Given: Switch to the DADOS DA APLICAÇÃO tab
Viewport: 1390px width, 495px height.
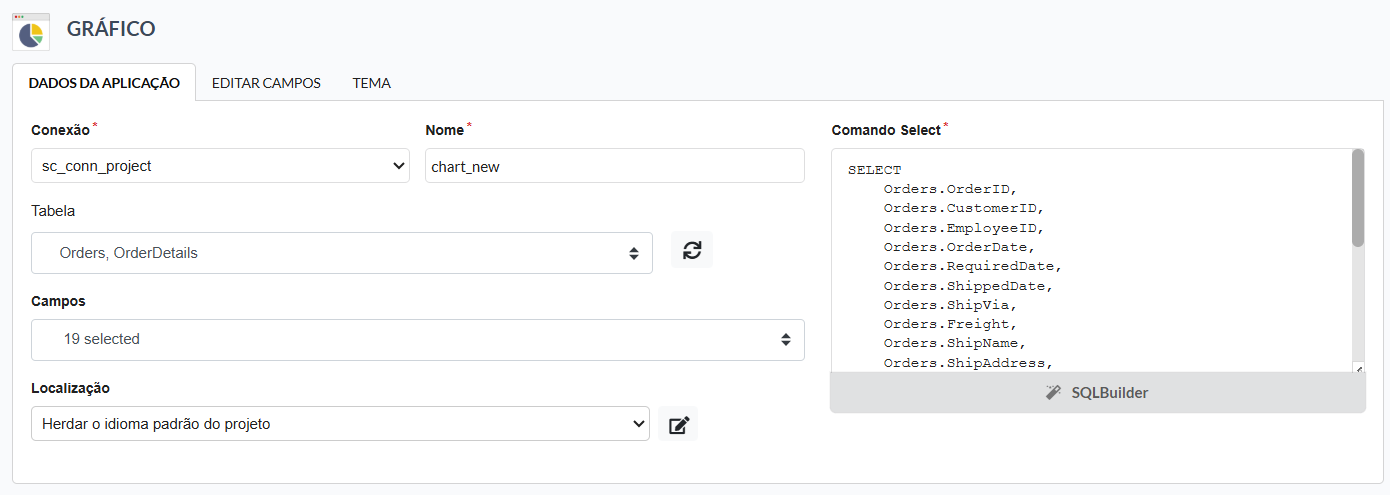Looking at the screenshot, I should coord(104,83).
